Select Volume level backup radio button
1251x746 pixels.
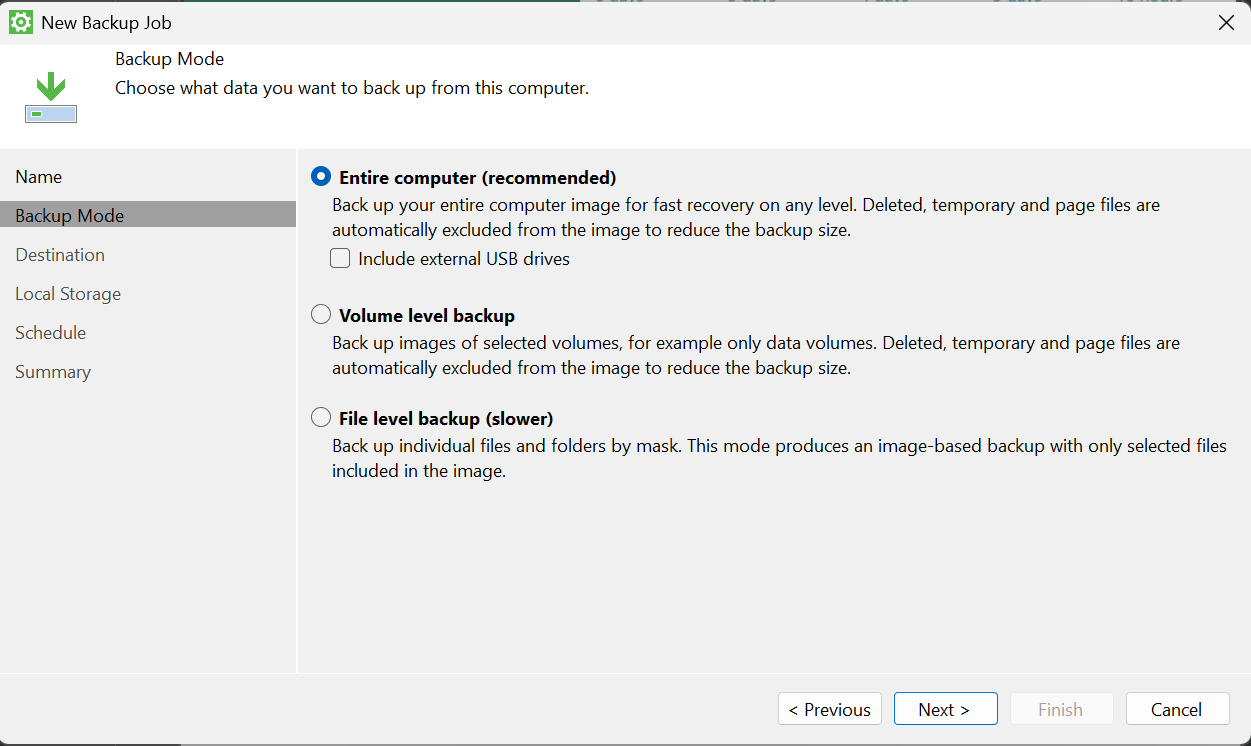(321, 315)
